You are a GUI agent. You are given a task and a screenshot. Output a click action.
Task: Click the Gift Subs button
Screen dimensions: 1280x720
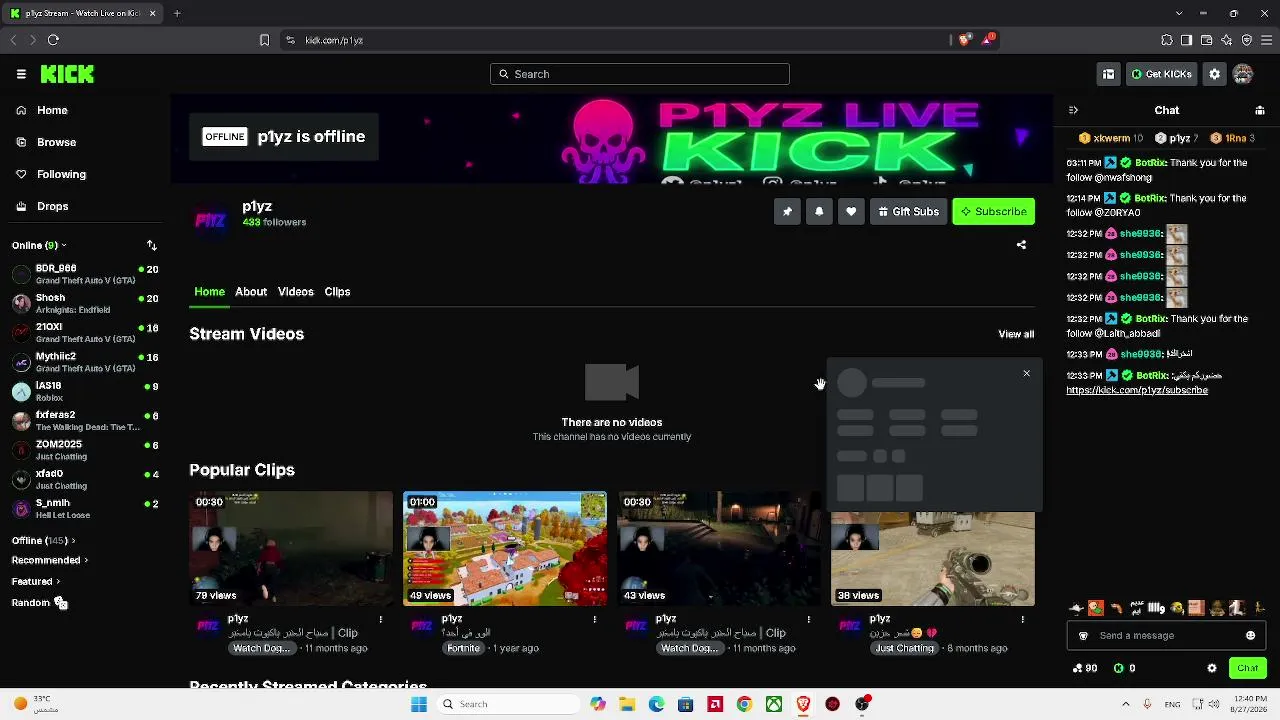click(908, 211)
